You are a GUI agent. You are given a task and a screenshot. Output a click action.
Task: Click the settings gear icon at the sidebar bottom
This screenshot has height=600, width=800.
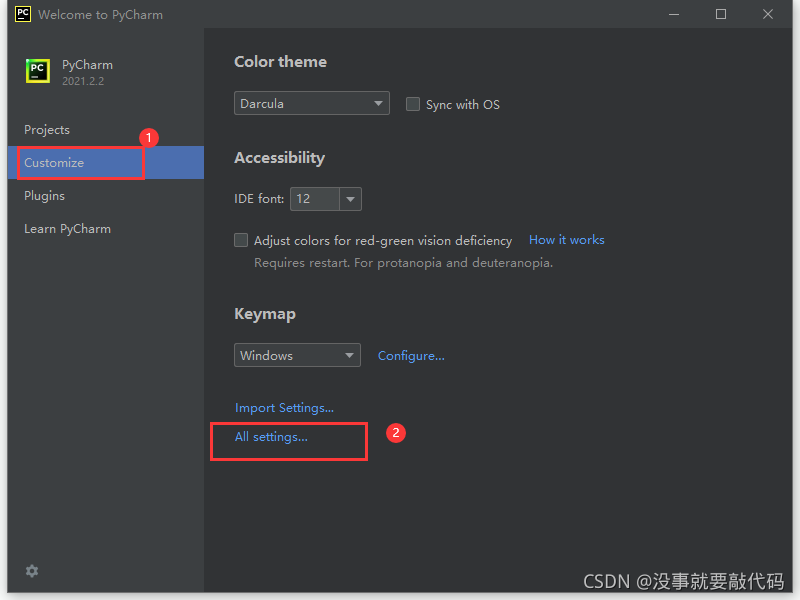(x=32, y=571)
